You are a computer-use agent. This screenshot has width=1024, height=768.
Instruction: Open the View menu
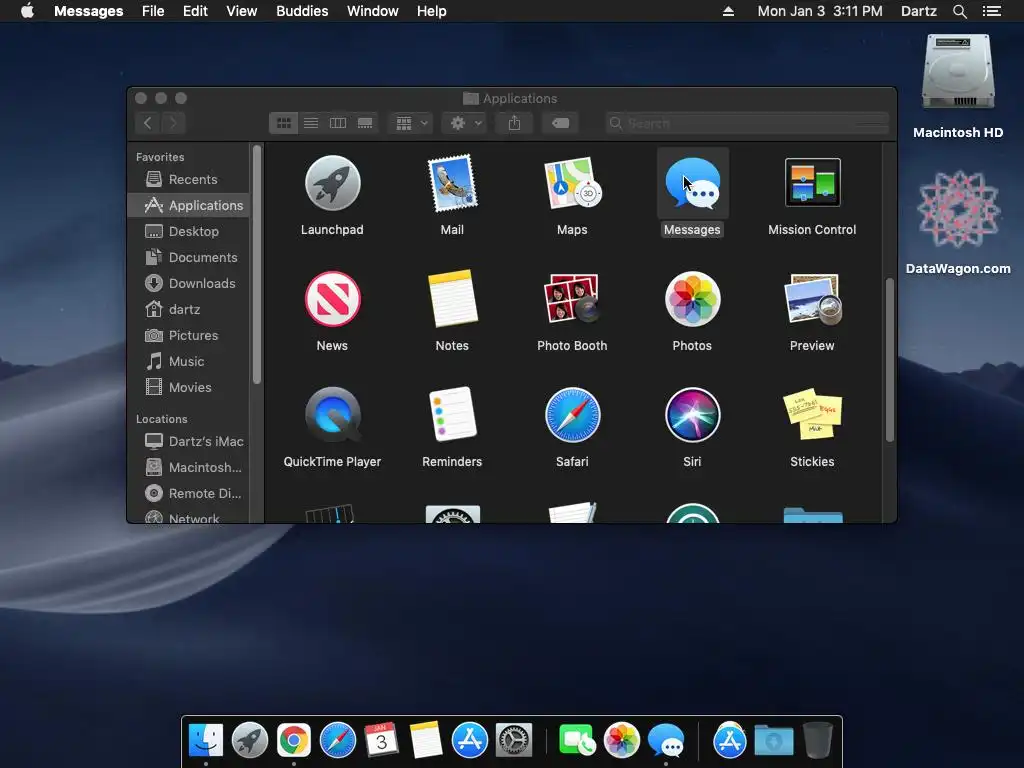click(241, 11)
